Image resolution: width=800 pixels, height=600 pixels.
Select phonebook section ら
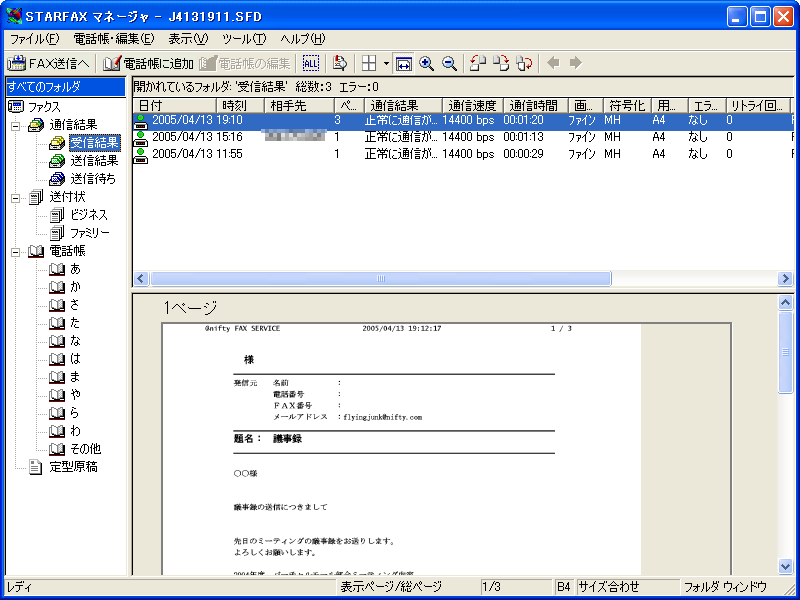tap(76, 413)
